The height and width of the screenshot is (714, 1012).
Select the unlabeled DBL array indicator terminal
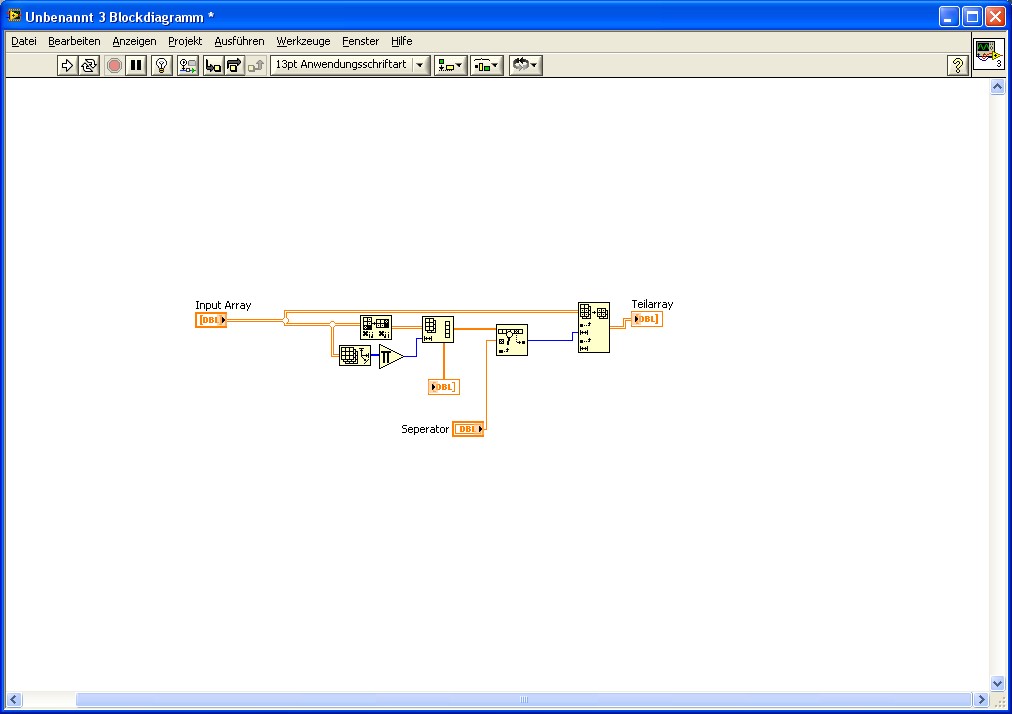pyautogui.click(x=443, y=387)
